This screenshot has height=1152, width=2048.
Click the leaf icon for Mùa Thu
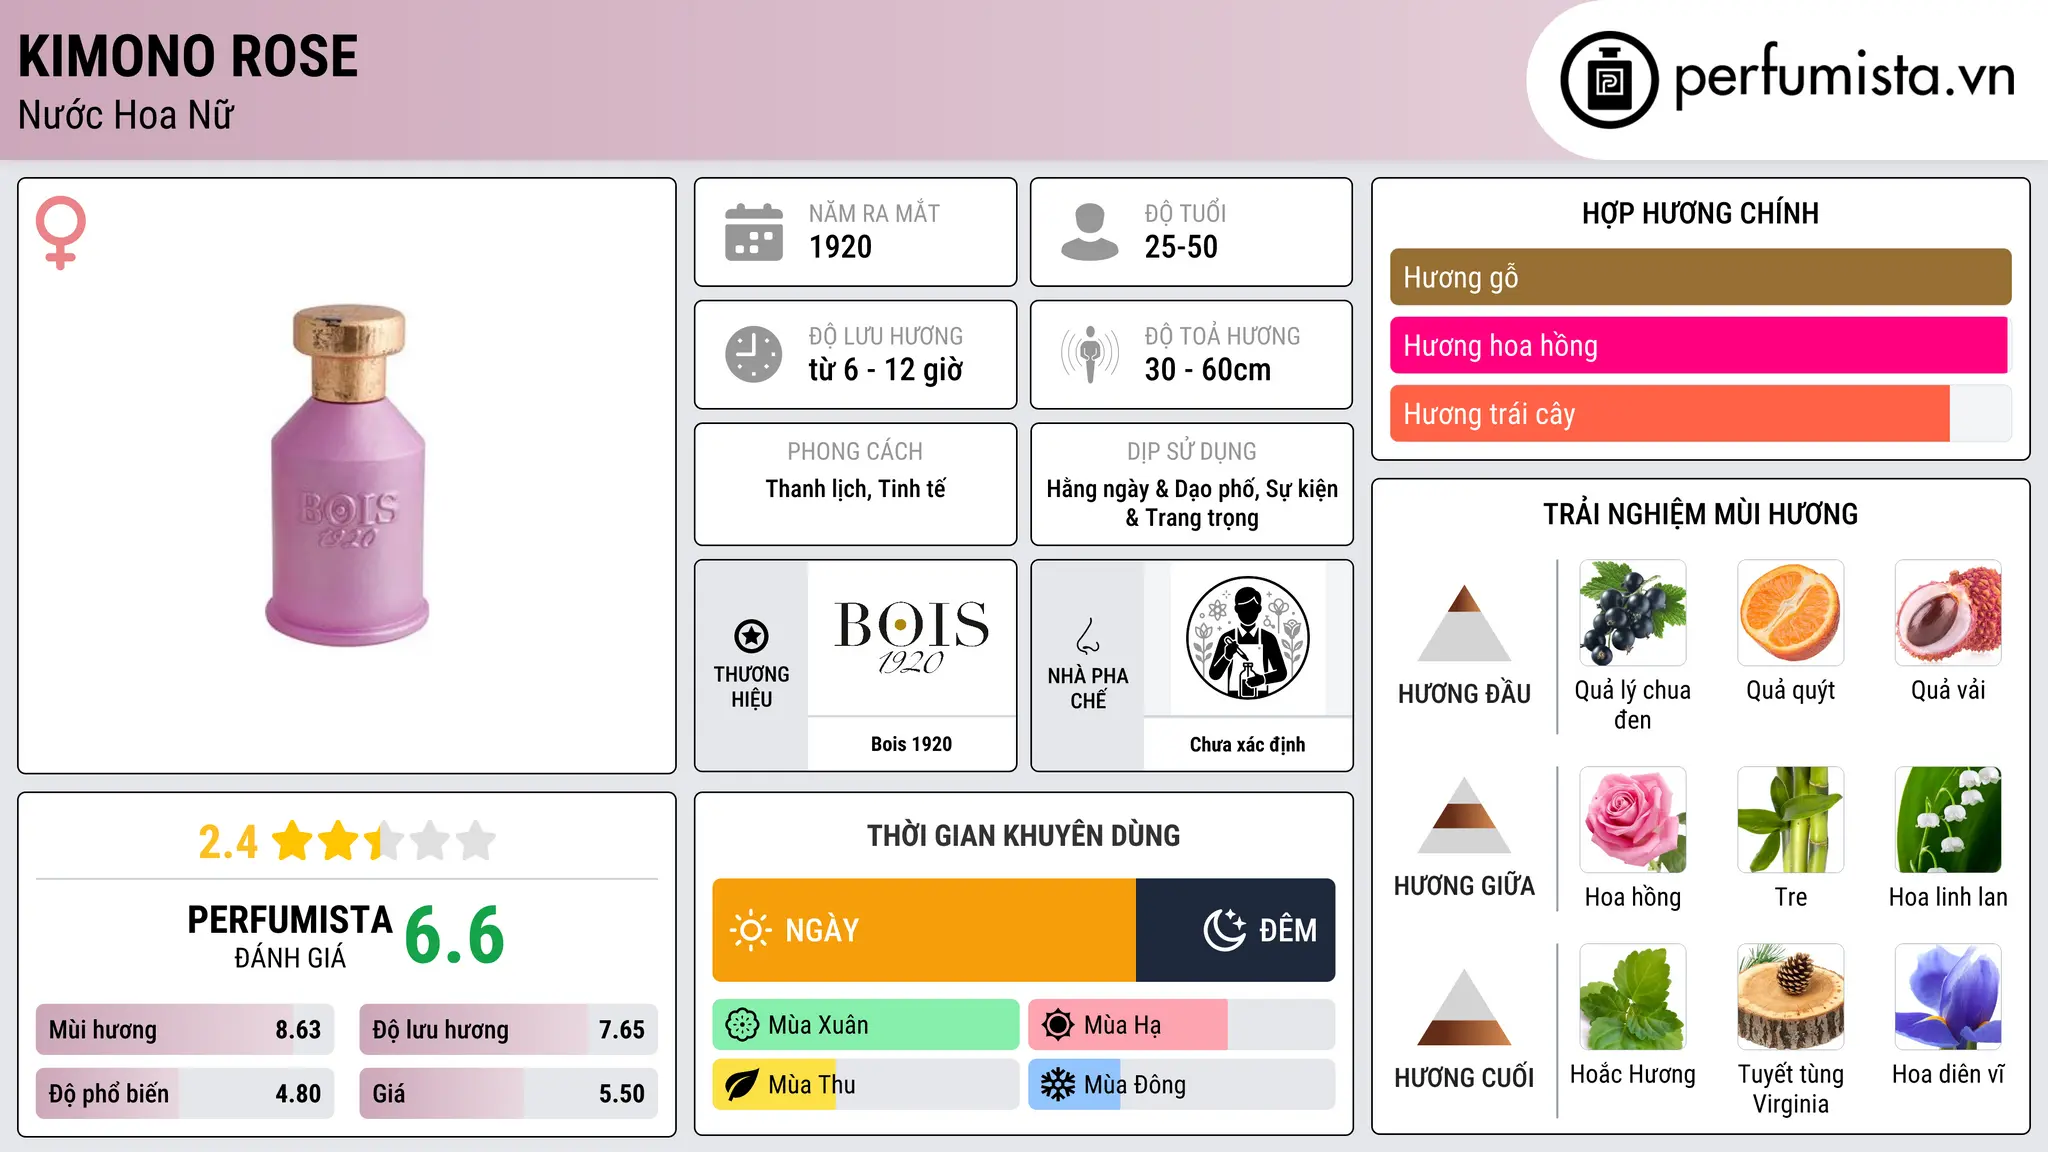(x=742, y=1085)
